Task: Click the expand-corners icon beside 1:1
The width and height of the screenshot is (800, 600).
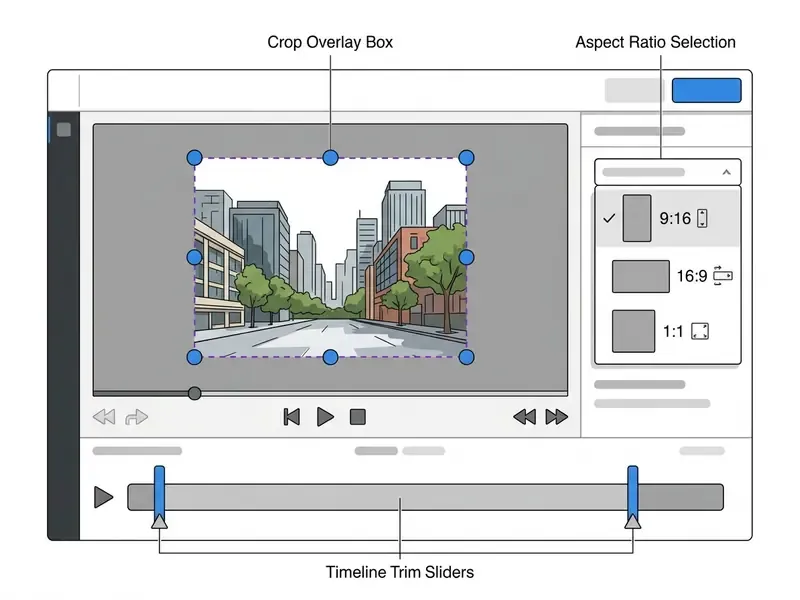Action: [700, 331]
